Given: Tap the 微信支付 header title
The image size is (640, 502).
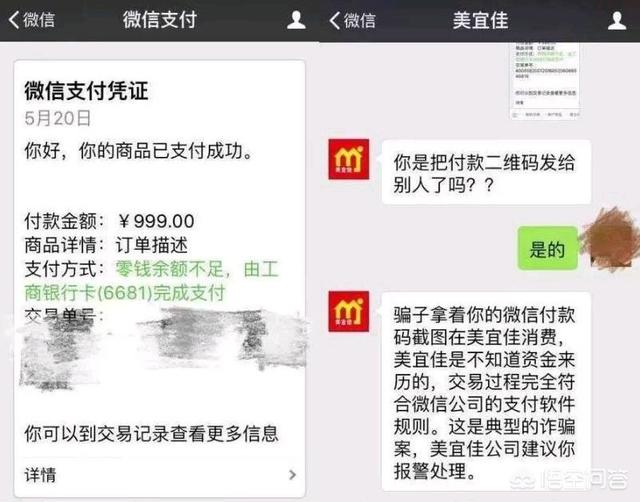Looking at the screenshot, I should pos(160,20).
